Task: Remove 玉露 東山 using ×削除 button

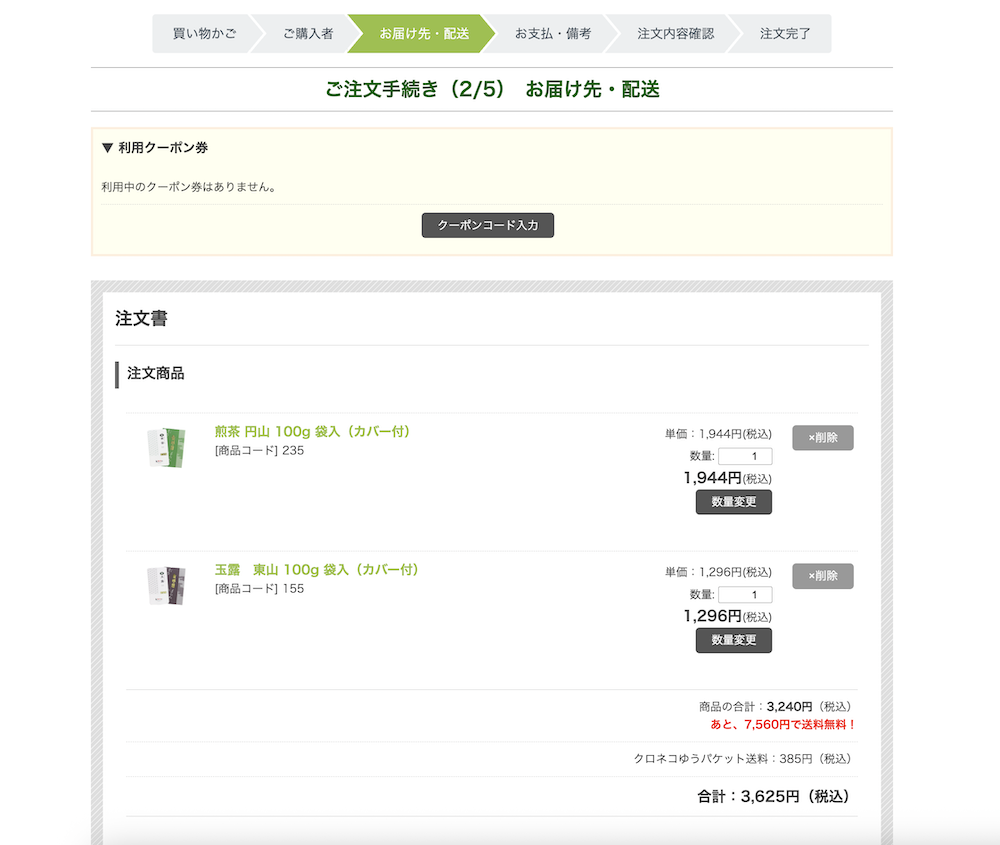Action: (x=823, y=576)
